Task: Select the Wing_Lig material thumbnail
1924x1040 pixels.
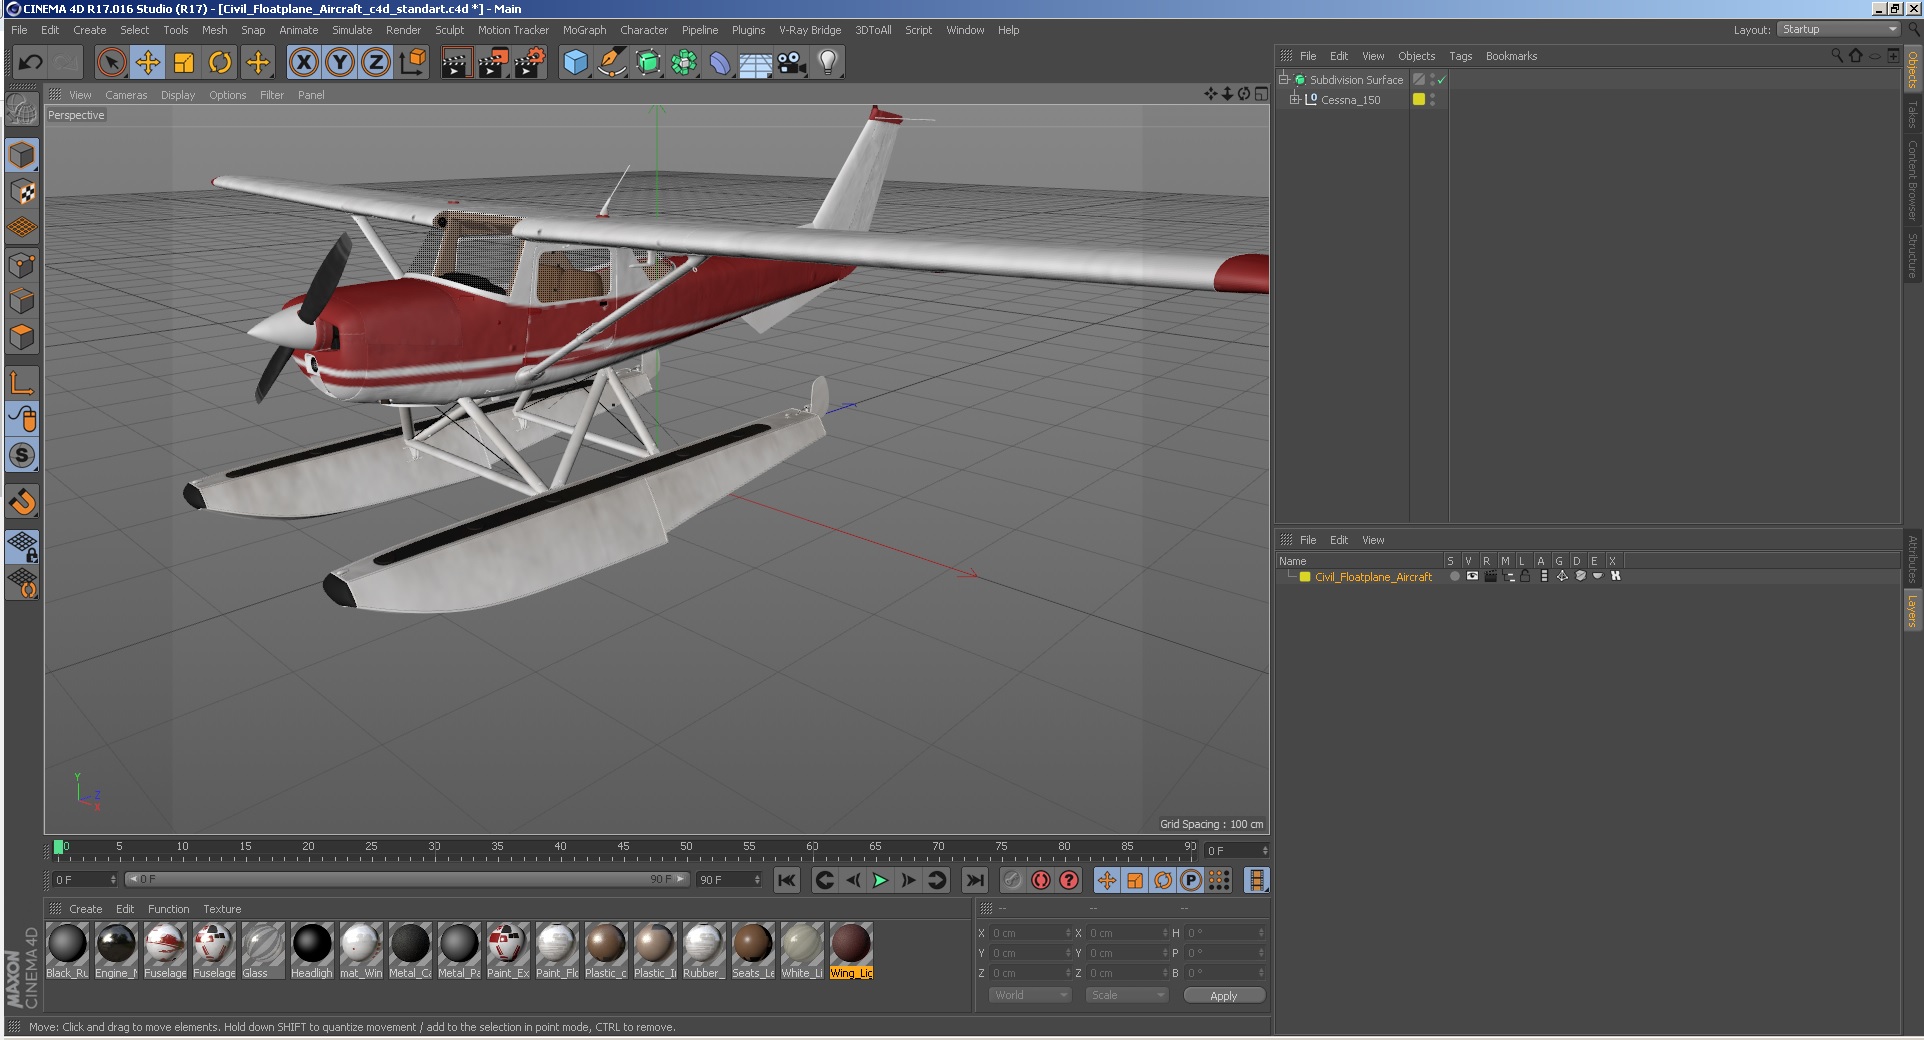Action: click(x=851, y=951)
